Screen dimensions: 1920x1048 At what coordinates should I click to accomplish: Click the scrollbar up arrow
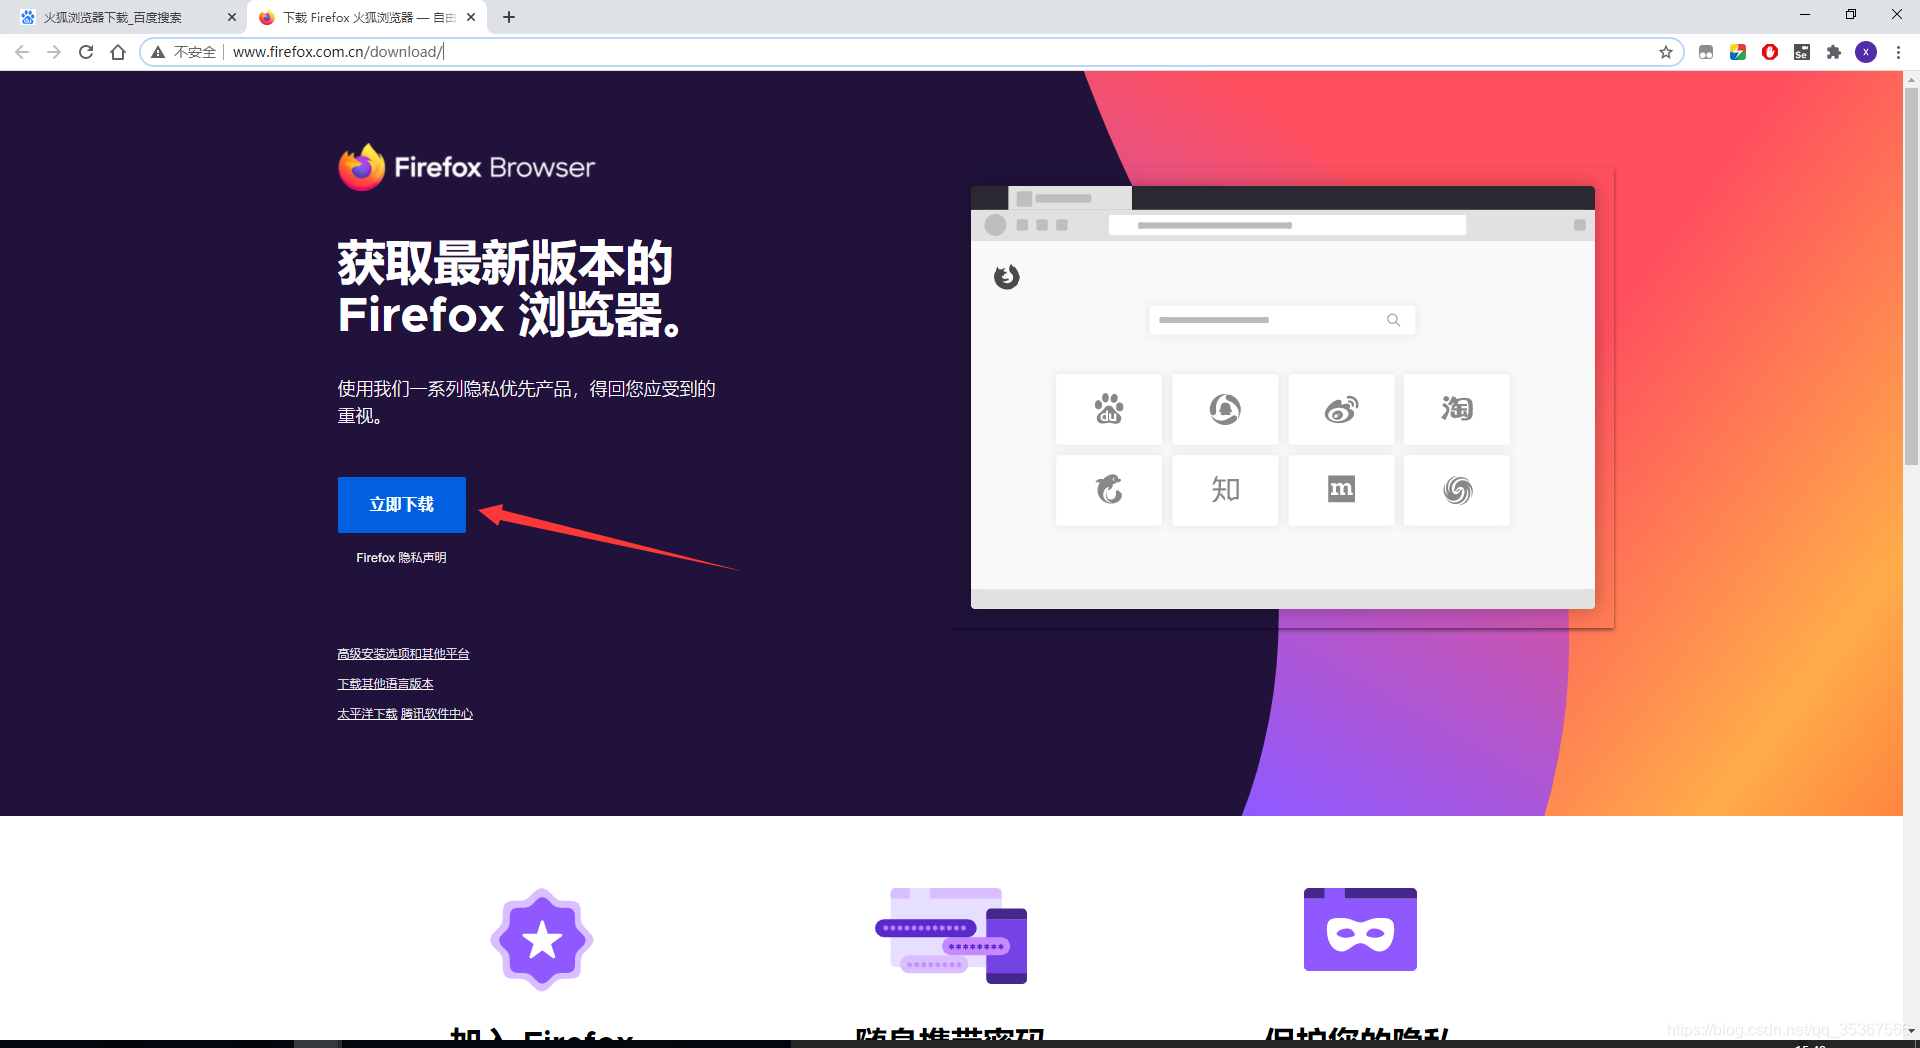[x=1911, y=78]
